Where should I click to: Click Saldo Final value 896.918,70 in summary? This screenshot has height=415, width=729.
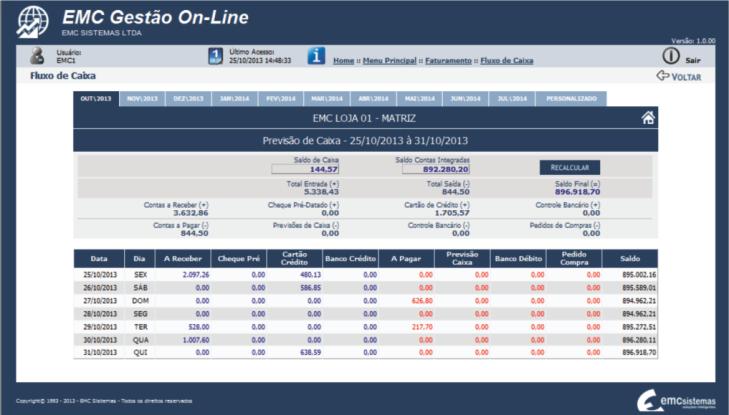coord(577,192)
